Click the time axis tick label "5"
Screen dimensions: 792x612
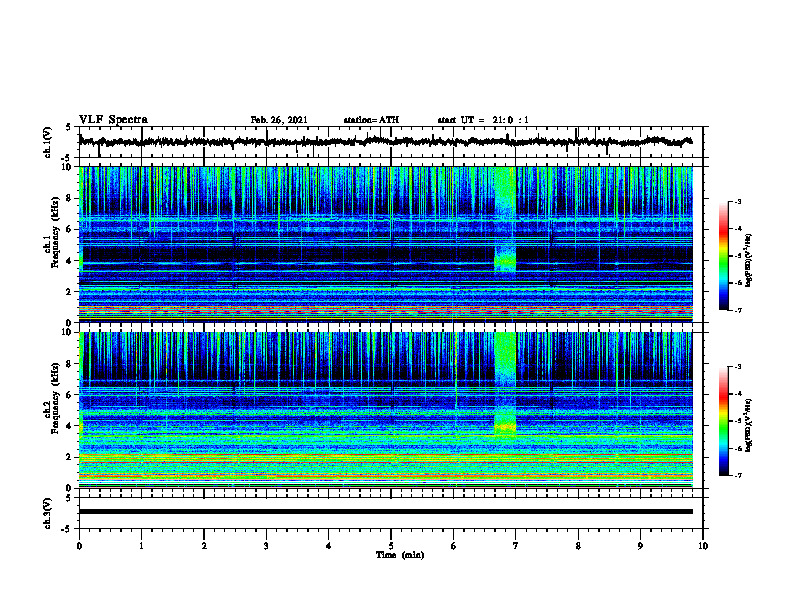pyautogui.click(x=391, y=546)
